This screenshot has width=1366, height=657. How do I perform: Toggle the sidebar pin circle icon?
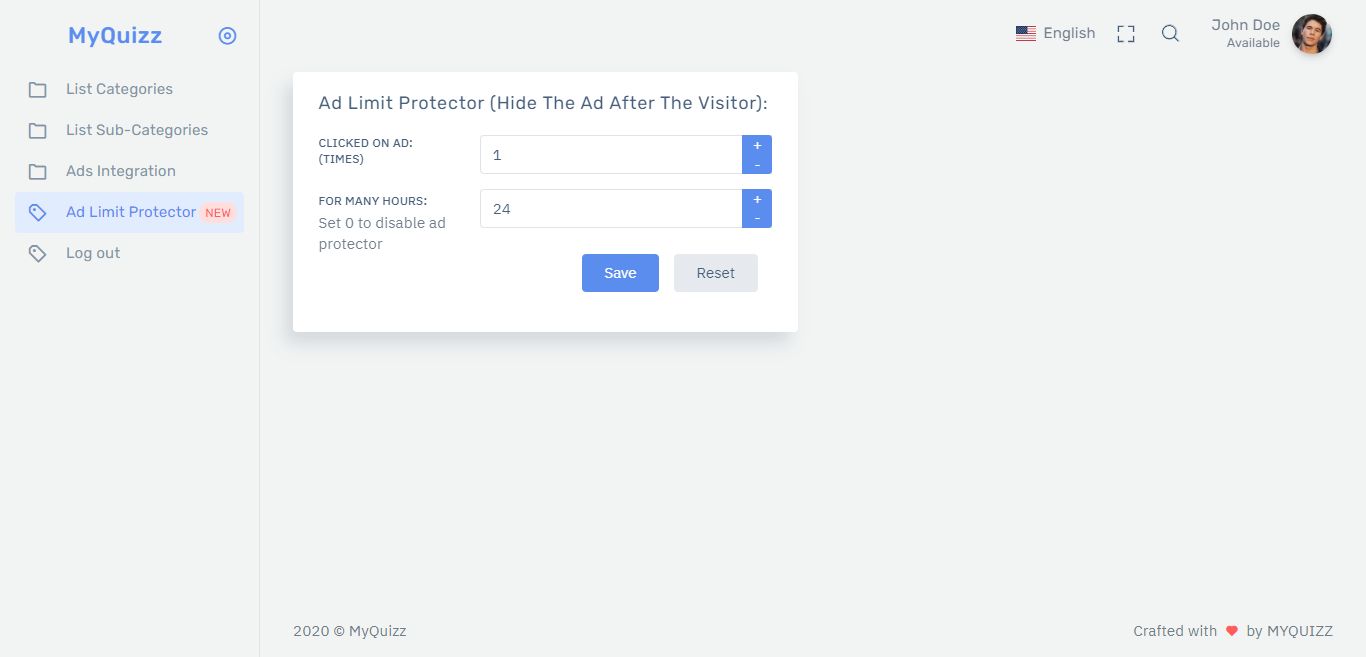pyautogui.click(x=227, y=36)
